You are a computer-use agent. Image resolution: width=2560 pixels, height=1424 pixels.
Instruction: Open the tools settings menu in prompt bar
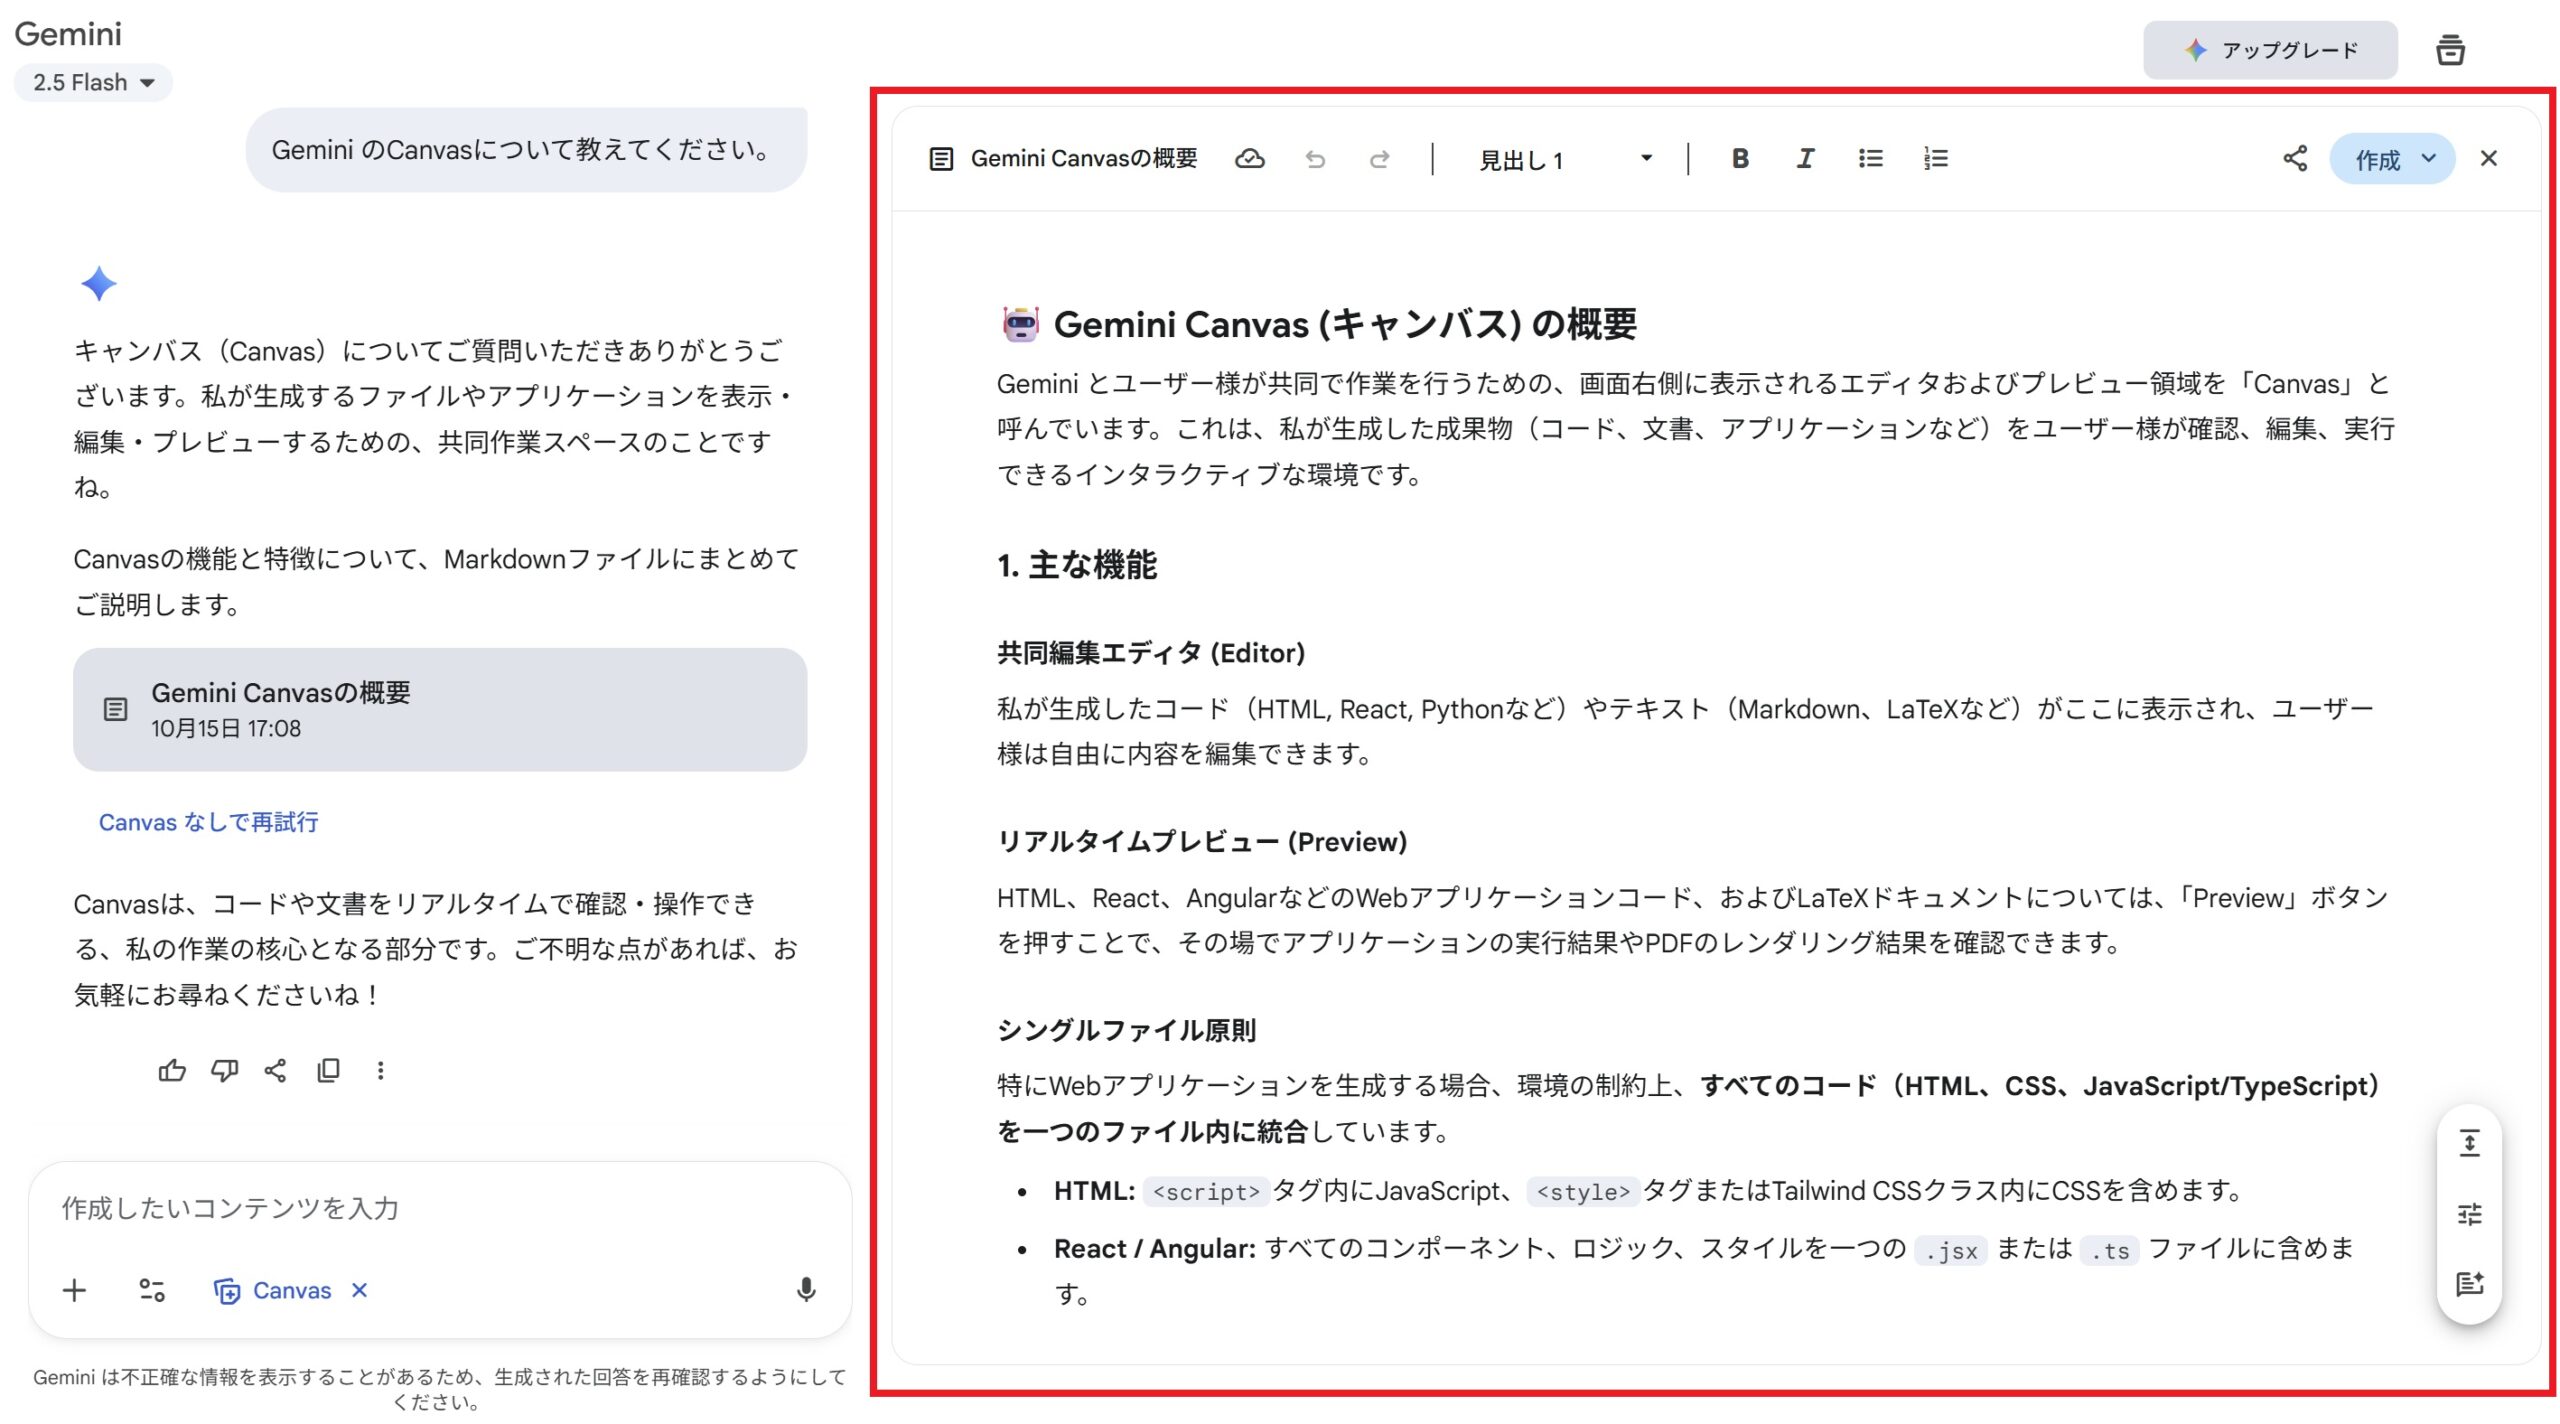[152, 1291]
